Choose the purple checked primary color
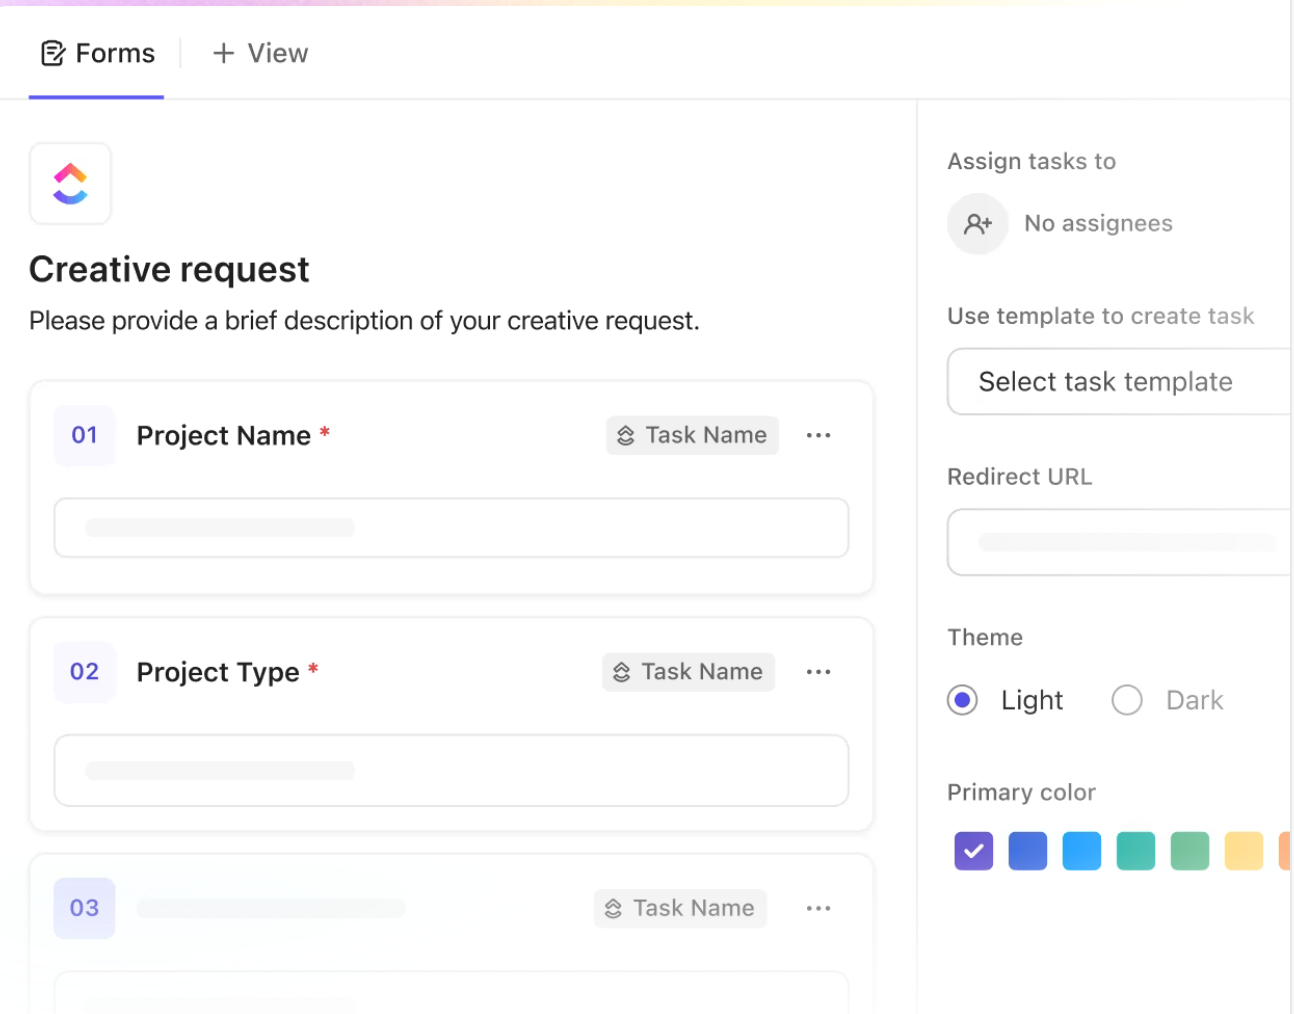 tap(973, 851)
